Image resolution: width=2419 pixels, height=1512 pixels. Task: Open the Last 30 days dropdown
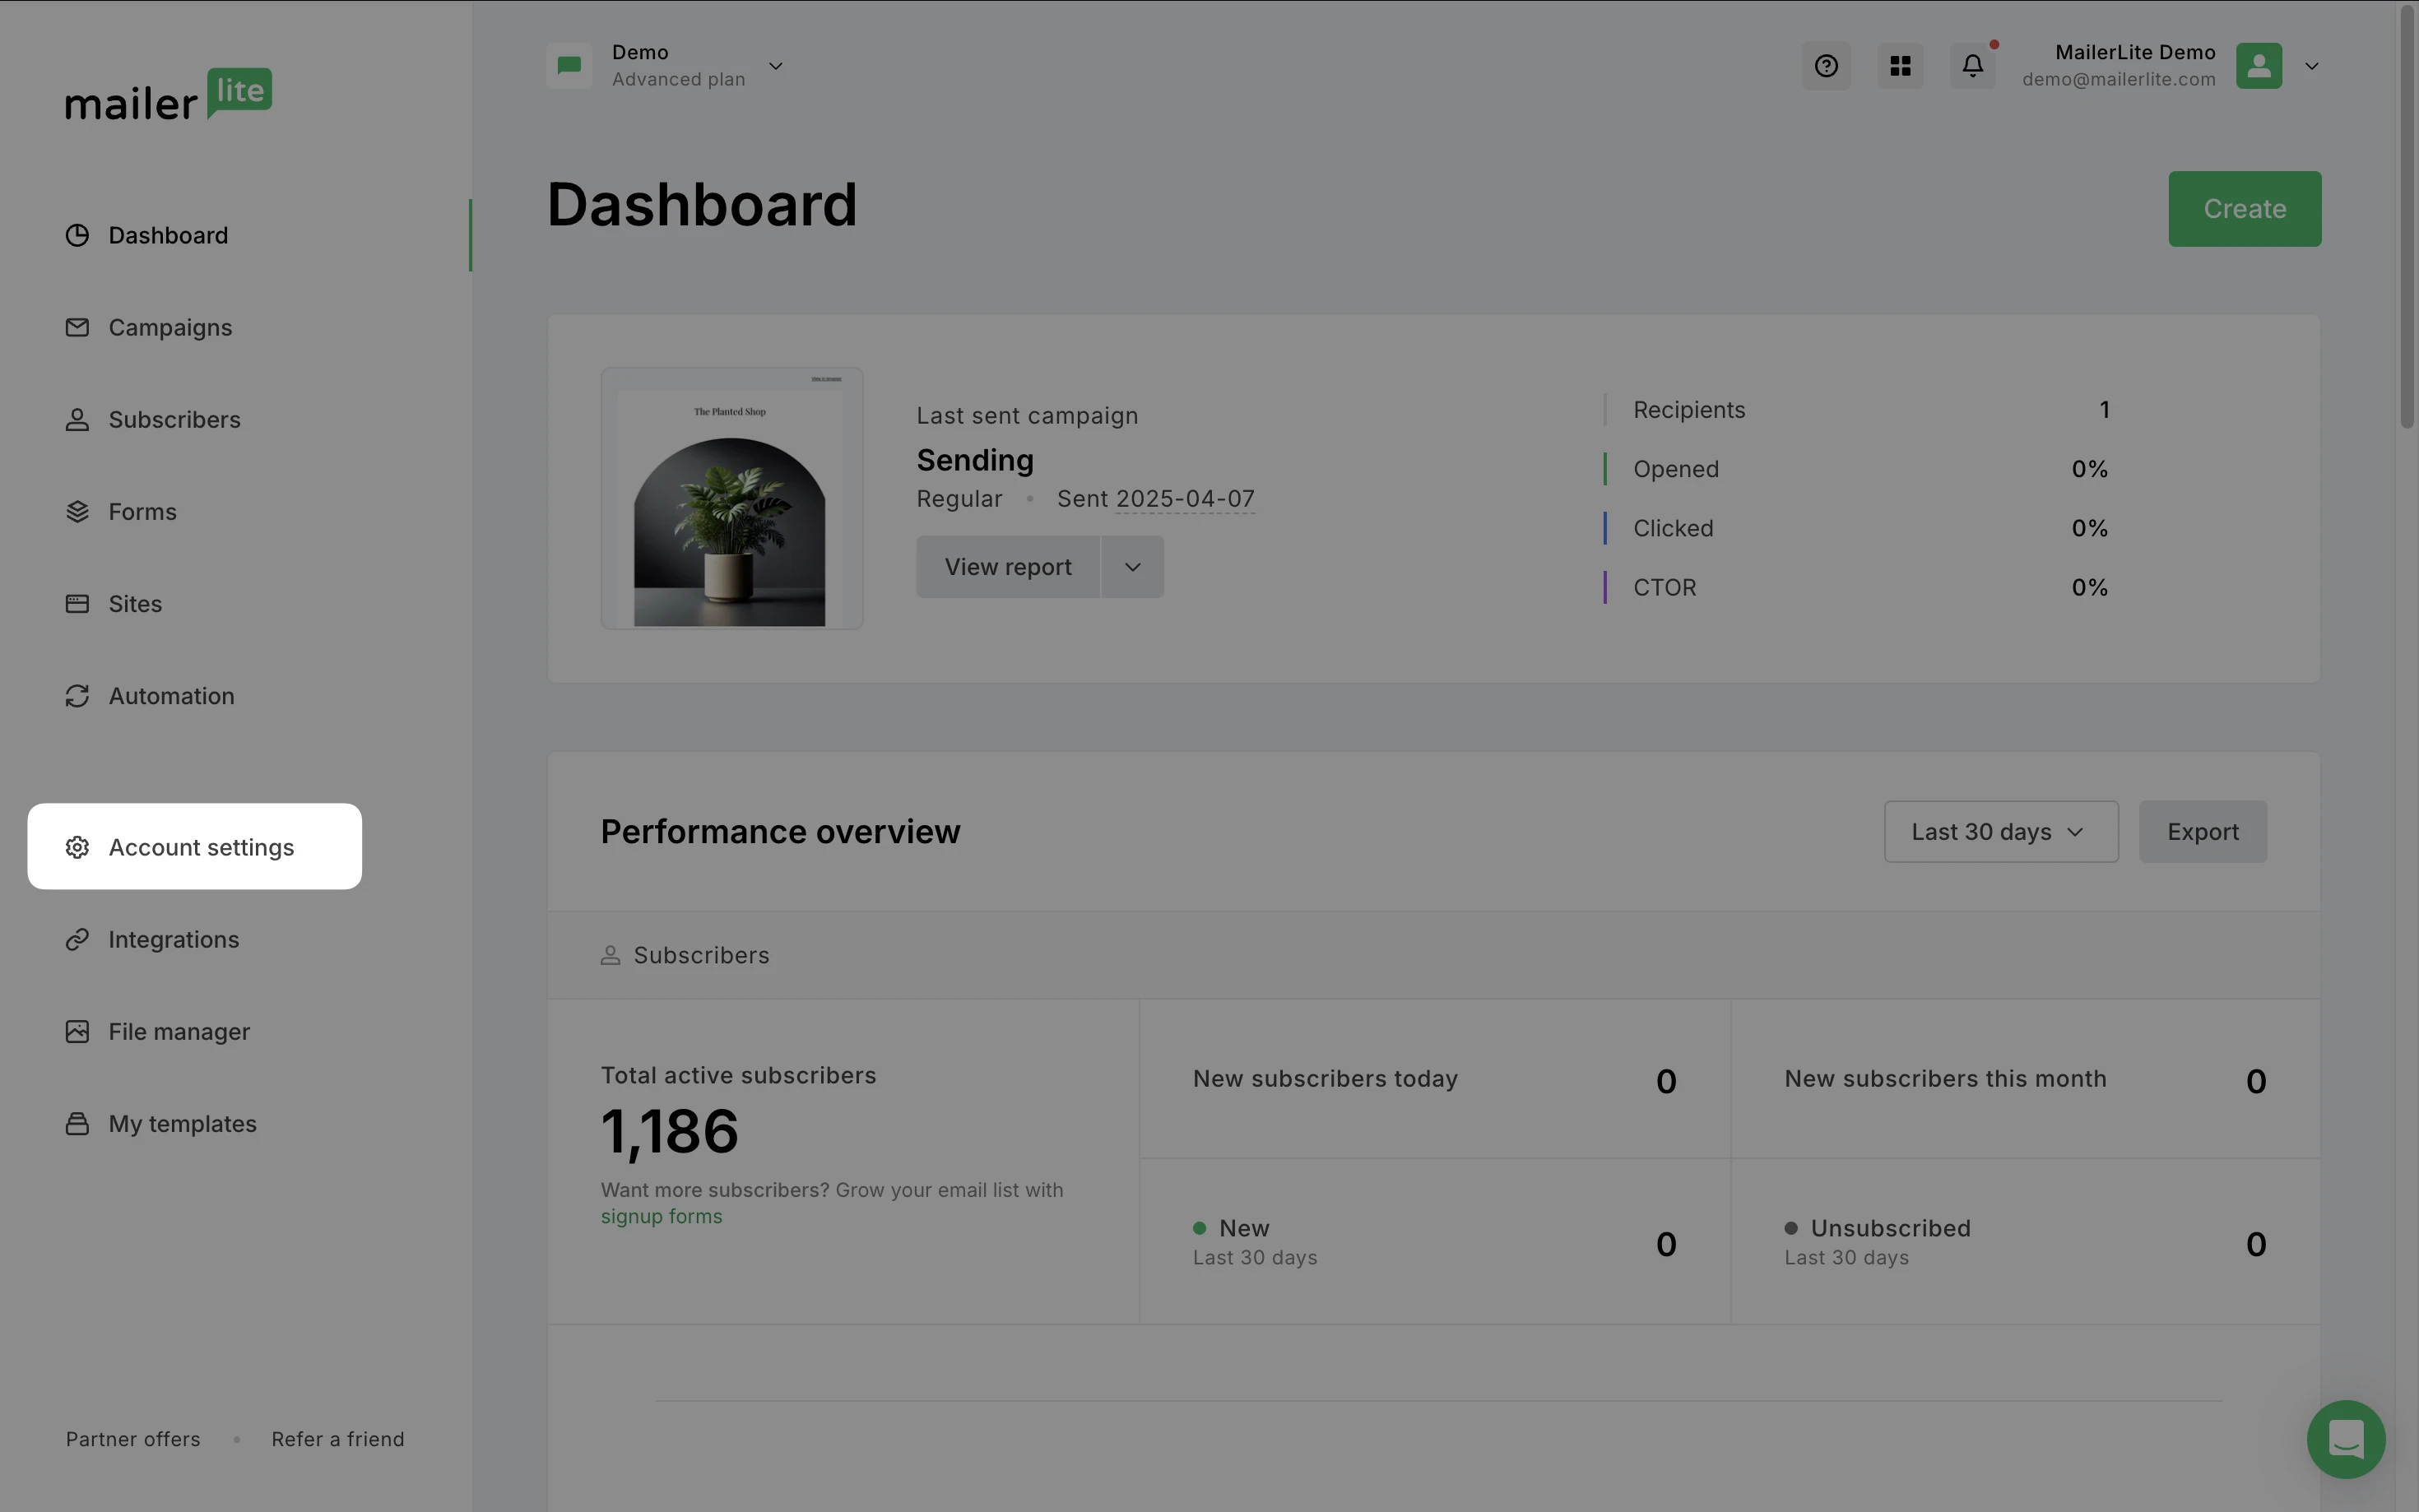(x=2000, y=832)
